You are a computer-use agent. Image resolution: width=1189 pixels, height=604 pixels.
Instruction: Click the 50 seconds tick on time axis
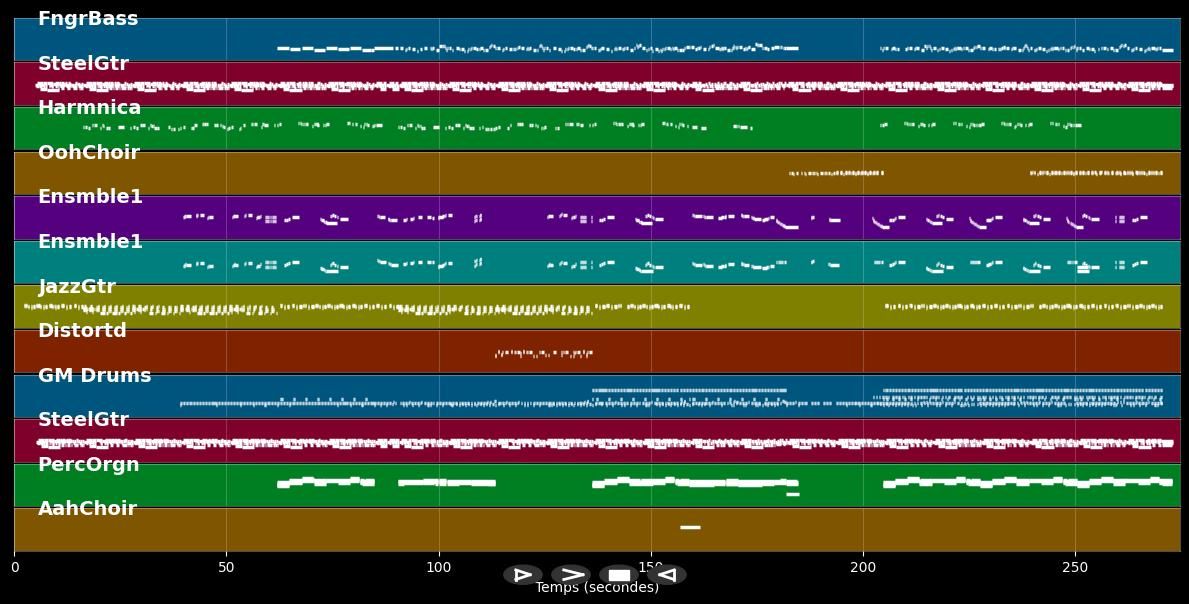(226, 567)
